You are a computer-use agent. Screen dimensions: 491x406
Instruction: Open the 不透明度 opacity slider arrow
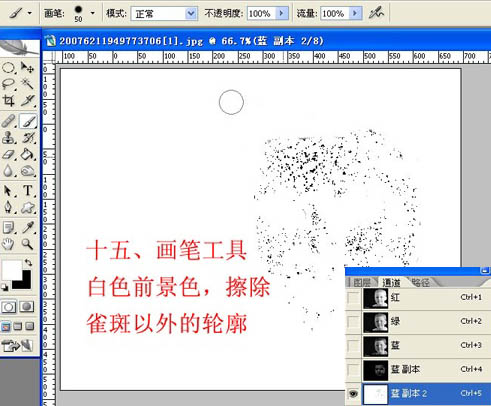pos(282,13)
